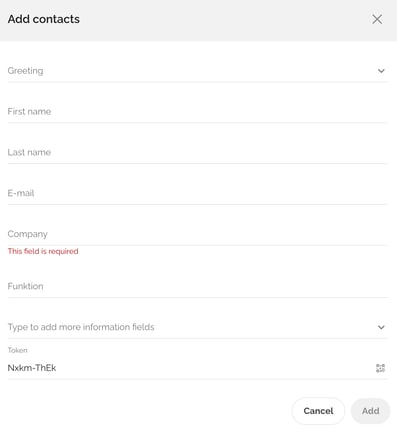Open the more information fields chevron
Viewport: 397px width, 428px height.
tap(381, 327)
